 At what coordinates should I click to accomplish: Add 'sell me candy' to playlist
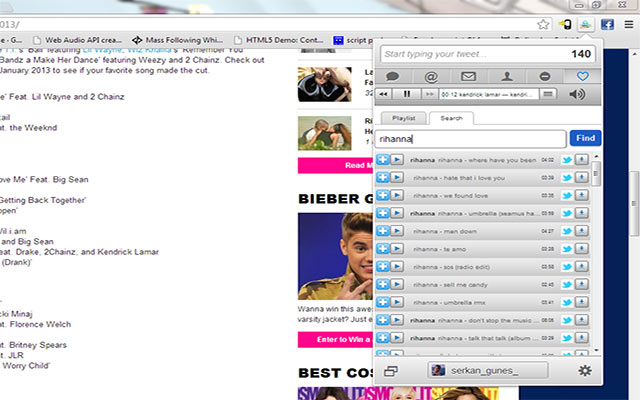pyautogui.click(x=382, y=284)
